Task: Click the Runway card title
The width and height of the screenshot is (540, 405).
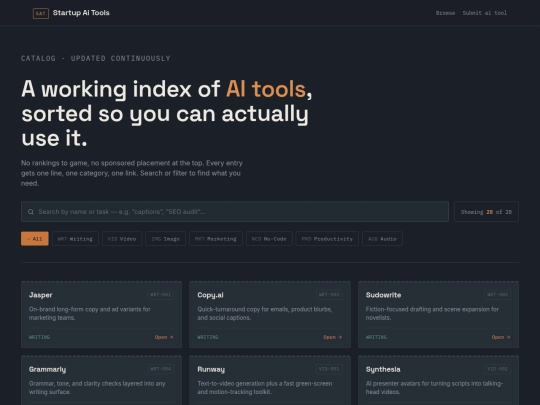Action: pyautogui.click(x=211, y=370)
